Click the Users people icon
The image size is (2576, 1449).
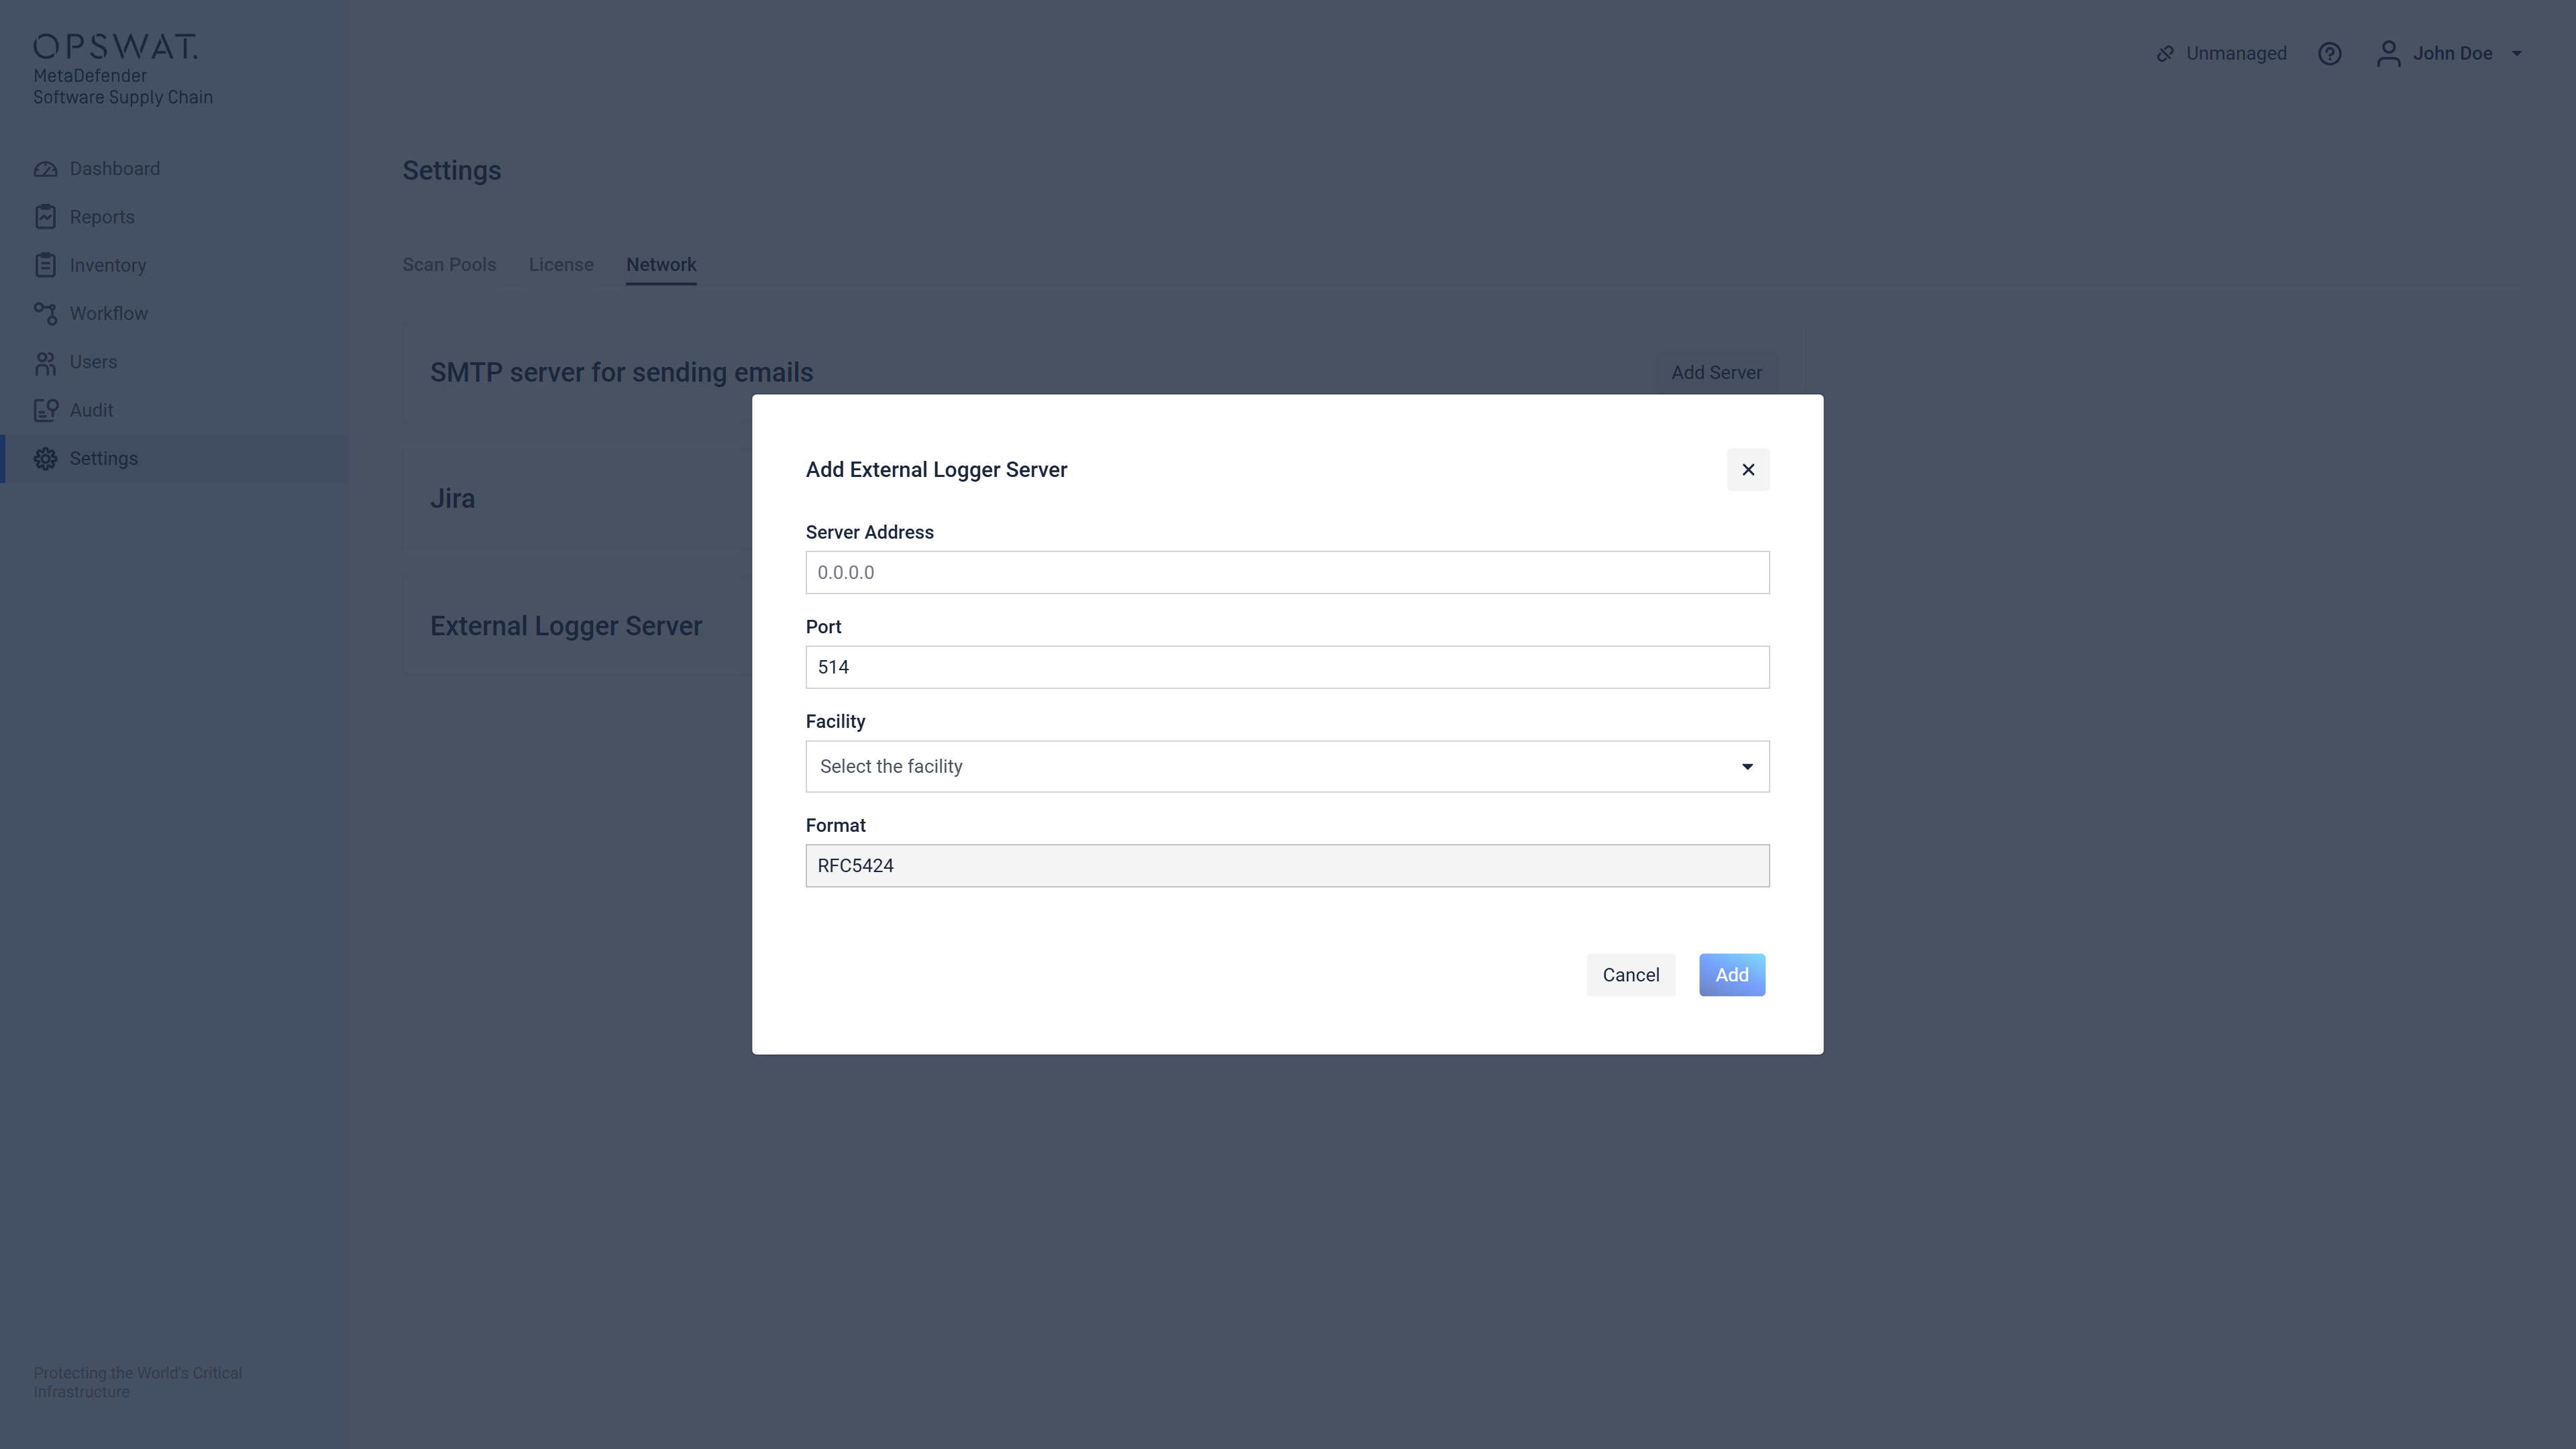tap(45, 362)
